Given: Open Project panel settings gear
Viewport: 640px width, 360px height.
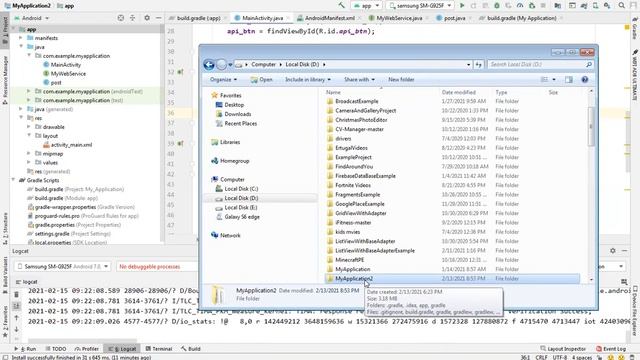Looking at the screenshot, I should (x=147, y=18).
